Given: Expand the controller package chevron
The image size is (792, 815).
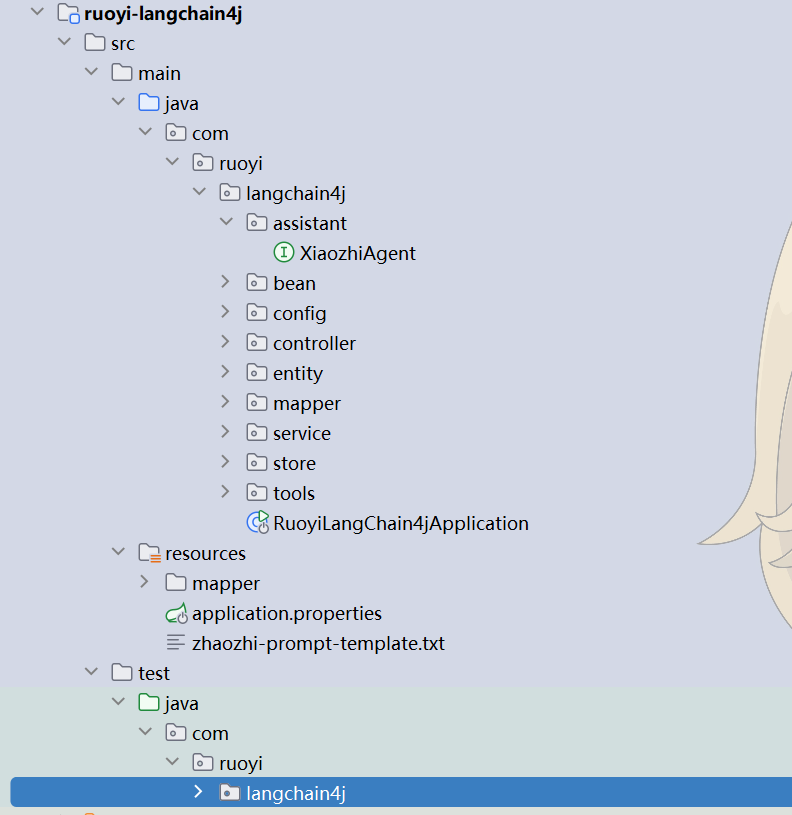Looking at the screenshot, I should point(226,343).
